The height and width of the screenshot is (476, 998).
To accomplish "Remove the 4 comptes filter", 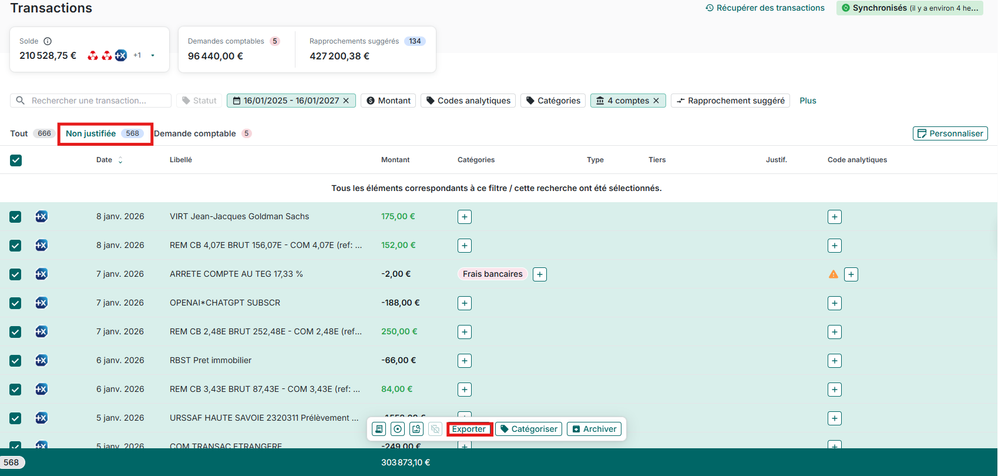I will (x=656, y=101).
